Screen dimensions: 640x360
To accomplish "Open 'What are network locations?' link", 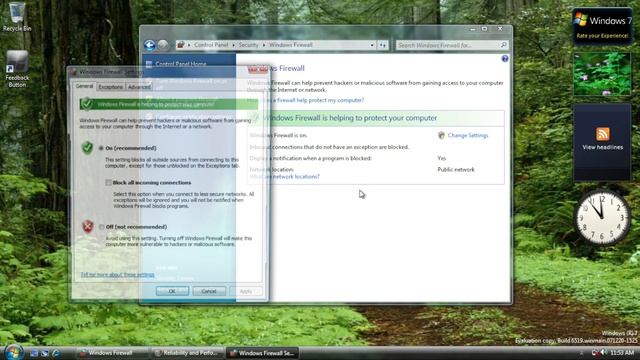I will (285, 177).
